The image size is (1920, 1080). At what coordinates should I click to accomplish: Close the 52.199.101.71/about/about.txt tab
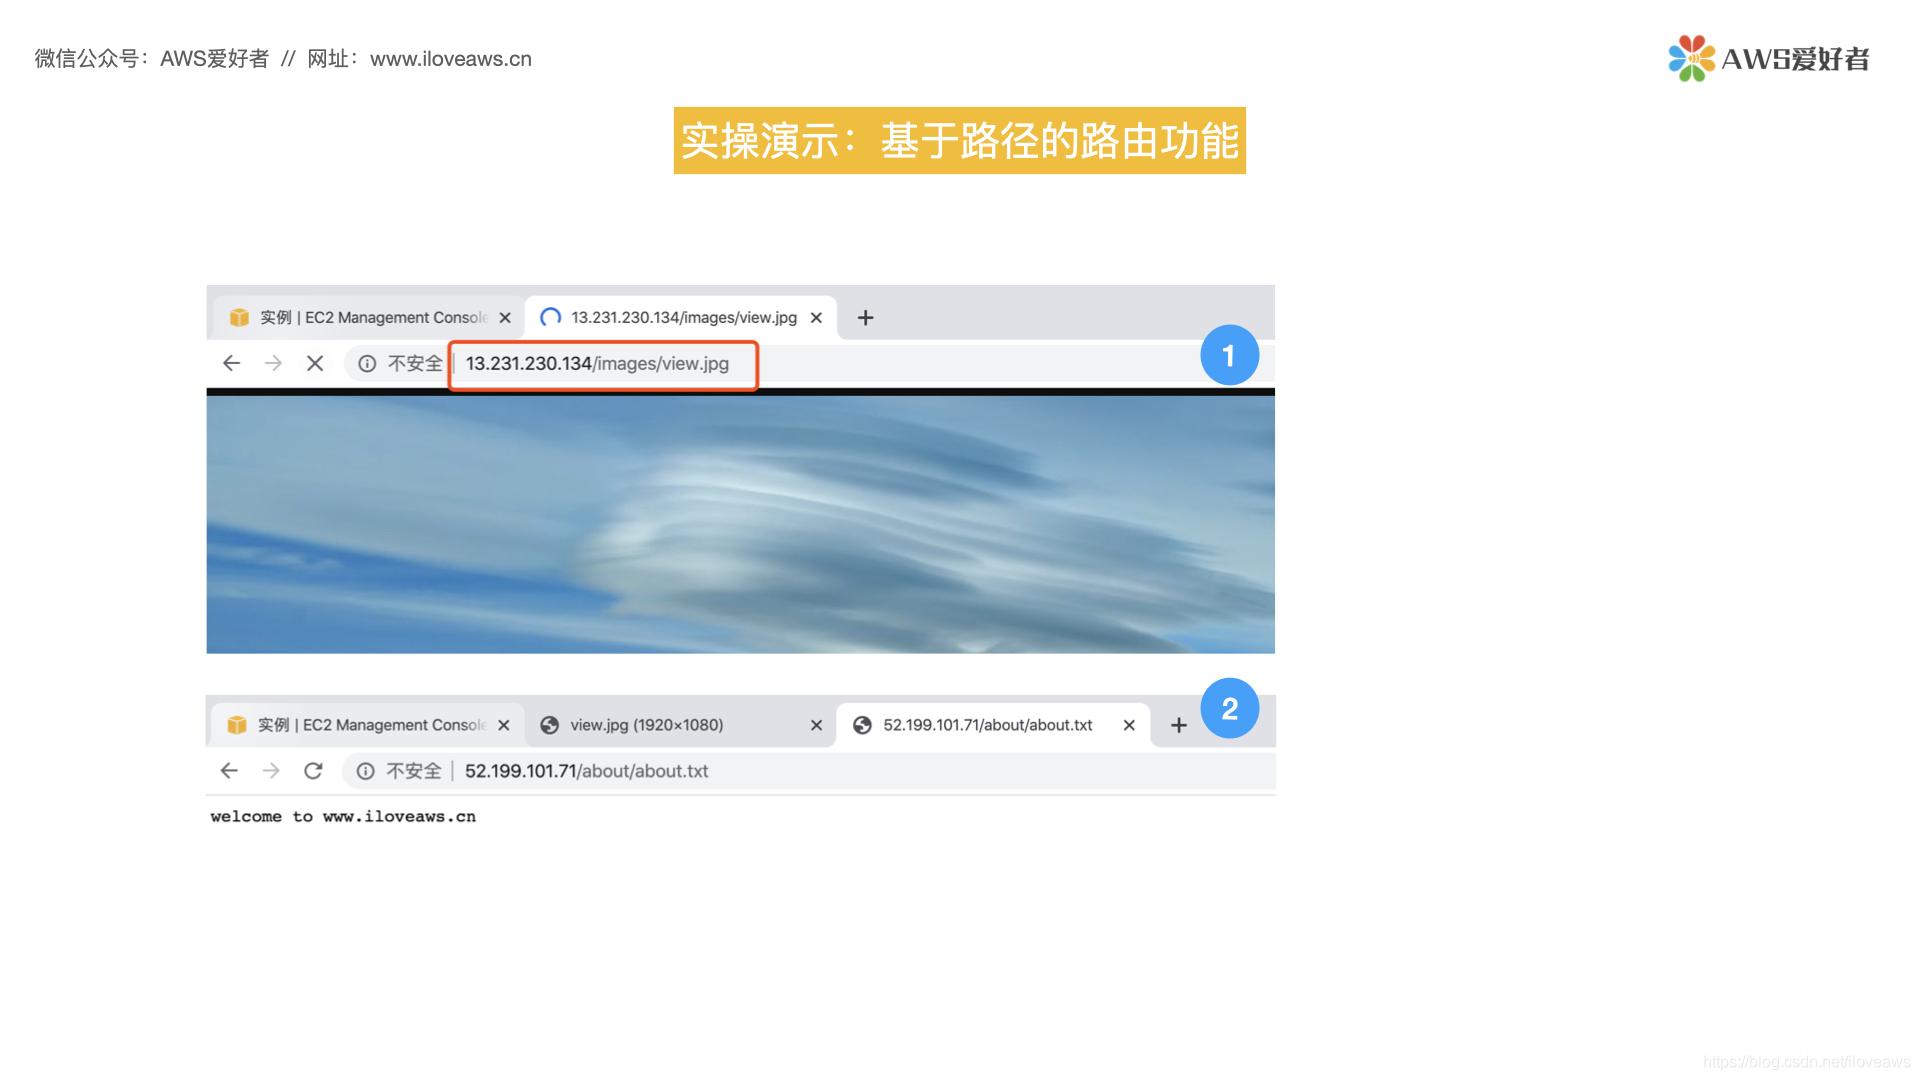1129,725
